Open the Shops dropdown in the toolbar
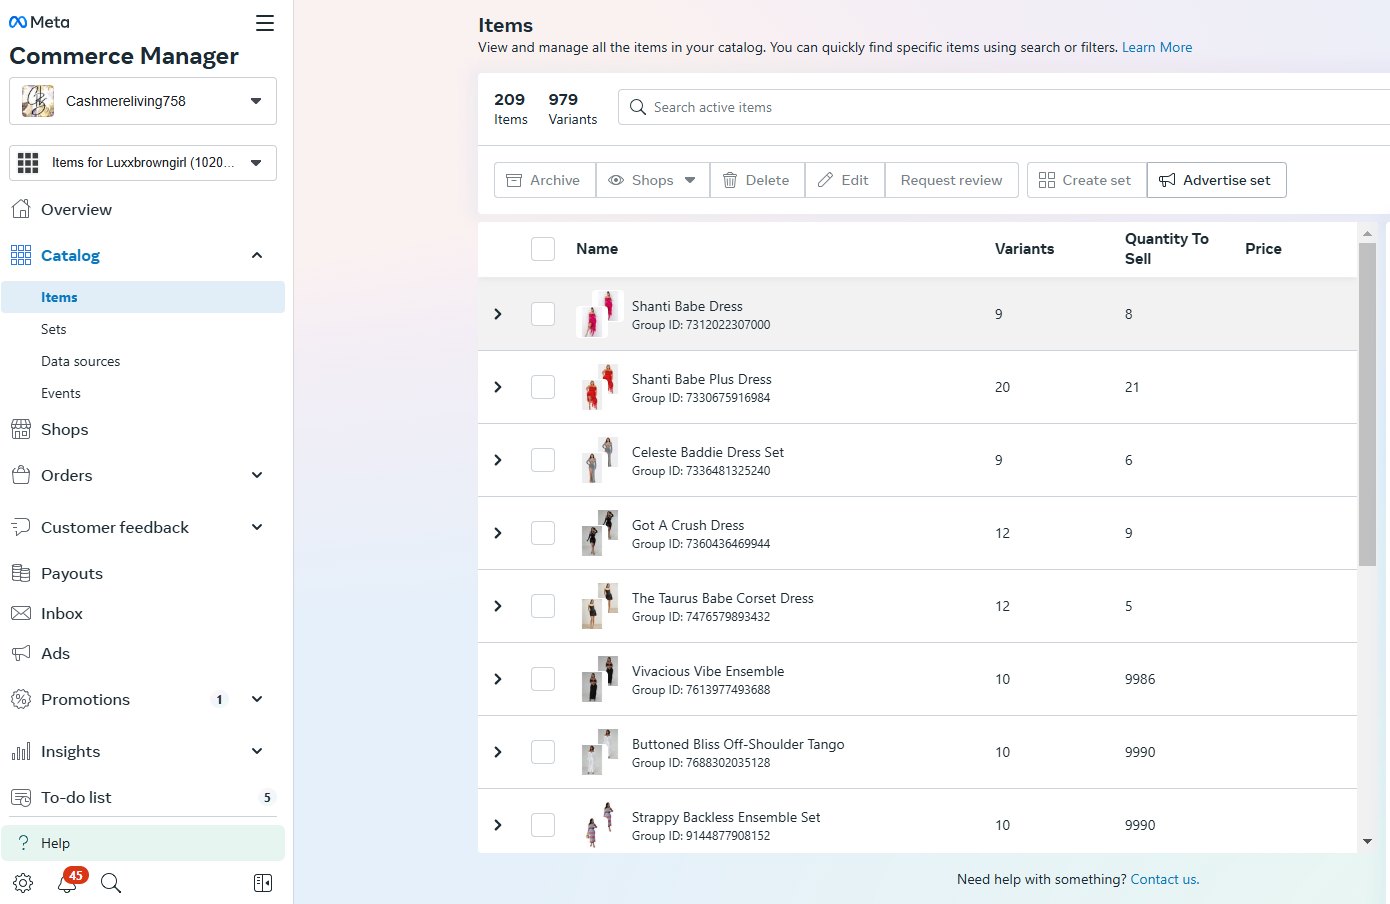Screen dimensions: 1390x904 coord(653,180)
